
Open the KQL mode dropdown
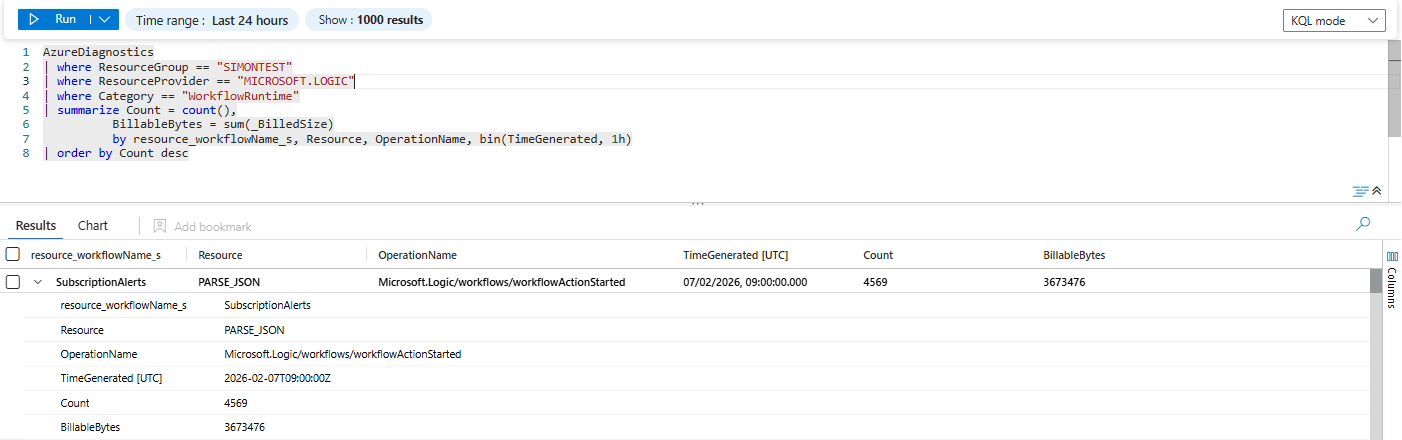1334,21
